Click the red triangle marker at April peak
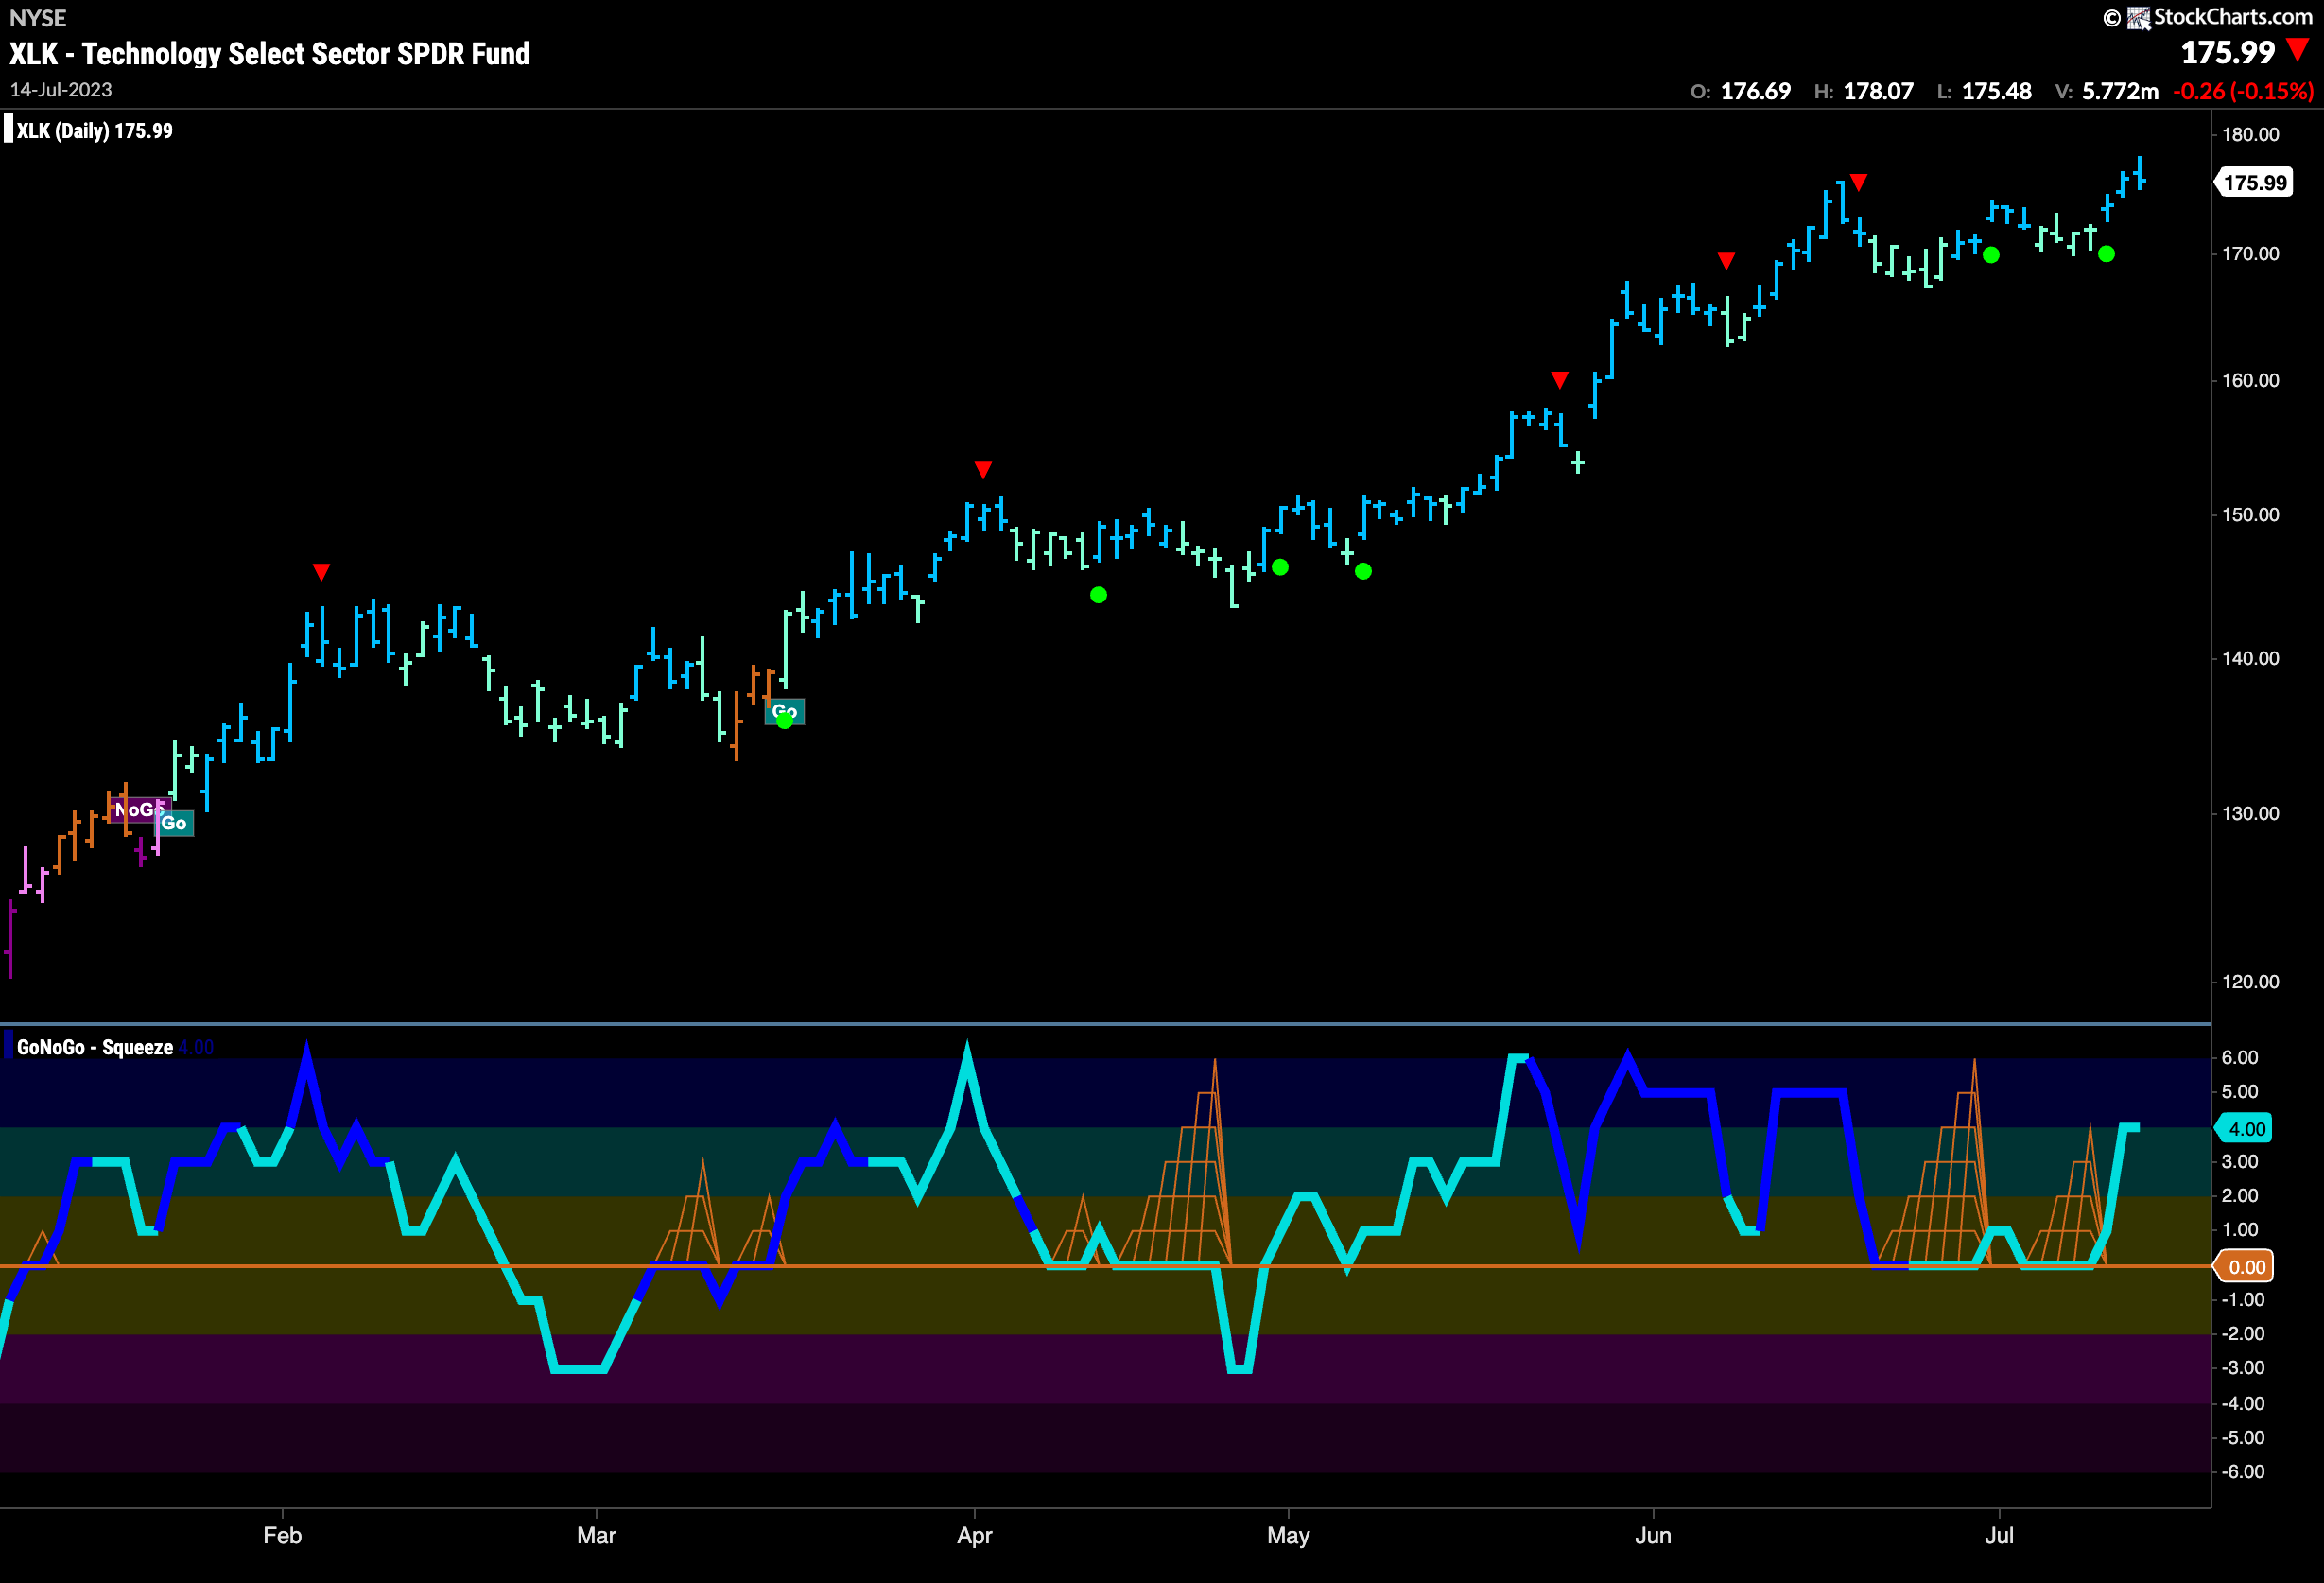This screenshot has height=1583, width=2324. point(983,470)
